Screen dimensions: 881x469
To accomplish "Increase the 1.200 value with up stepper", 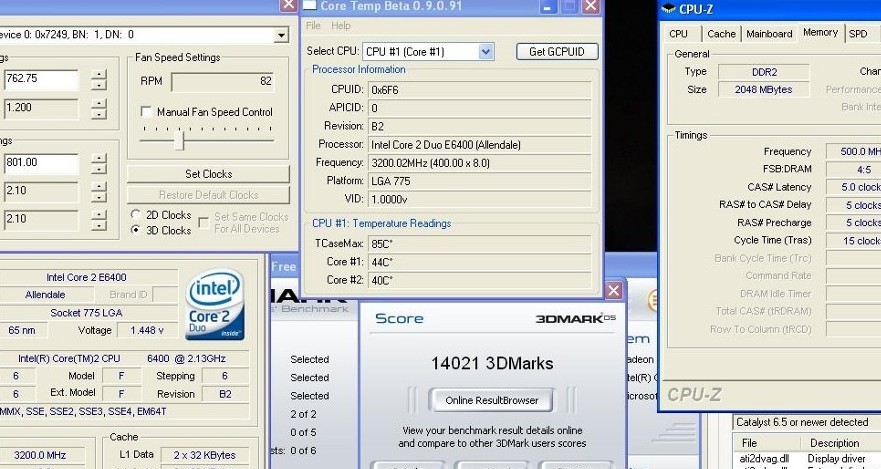I will coord(99,103).
